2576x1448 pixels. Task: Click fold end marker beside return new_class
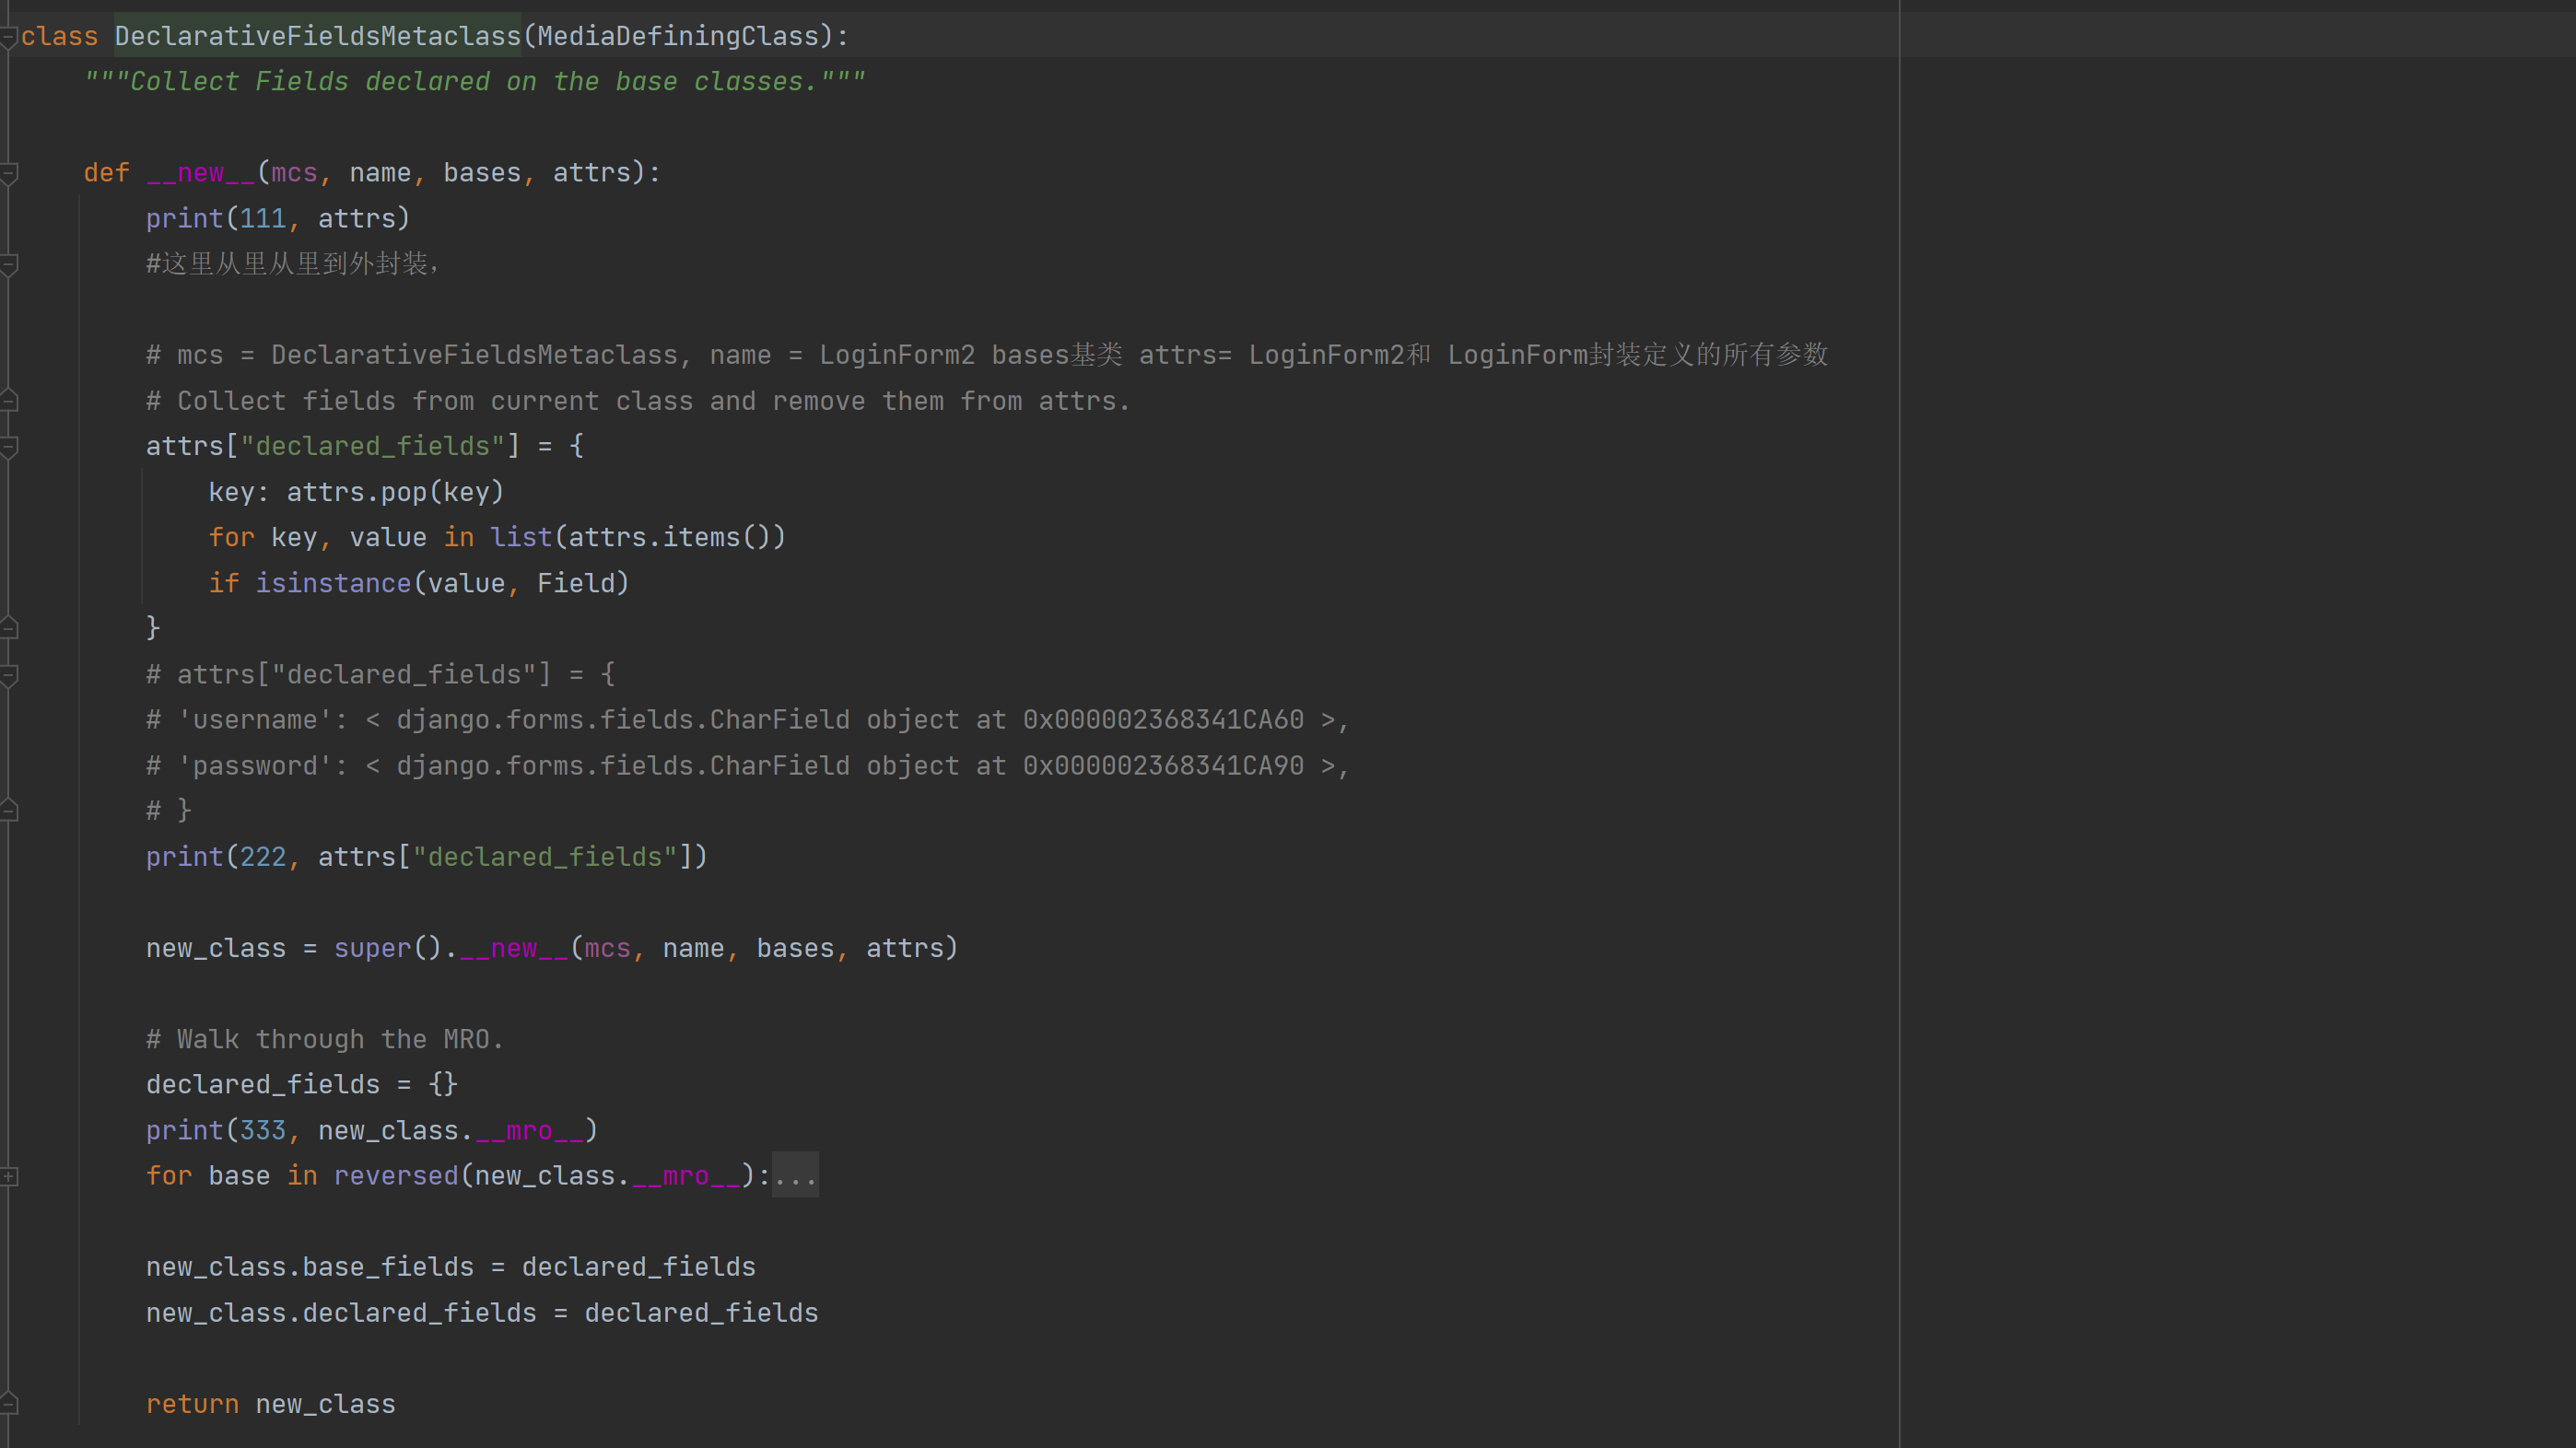9,1404
